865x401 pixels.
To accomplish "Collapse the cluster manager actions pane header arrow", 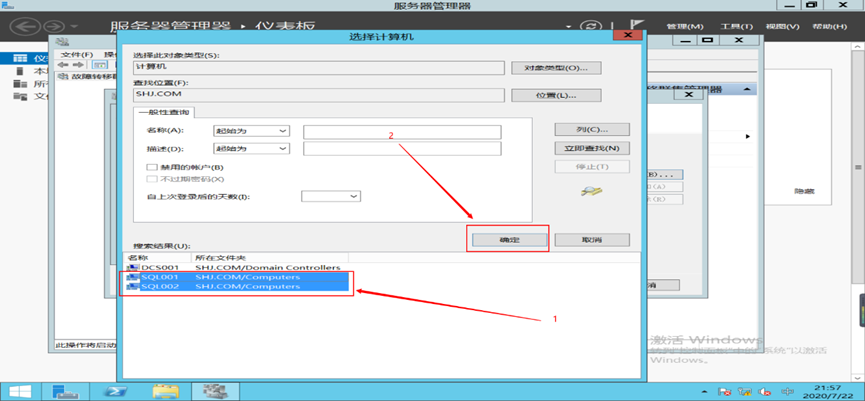I will (x=746, y=89).
